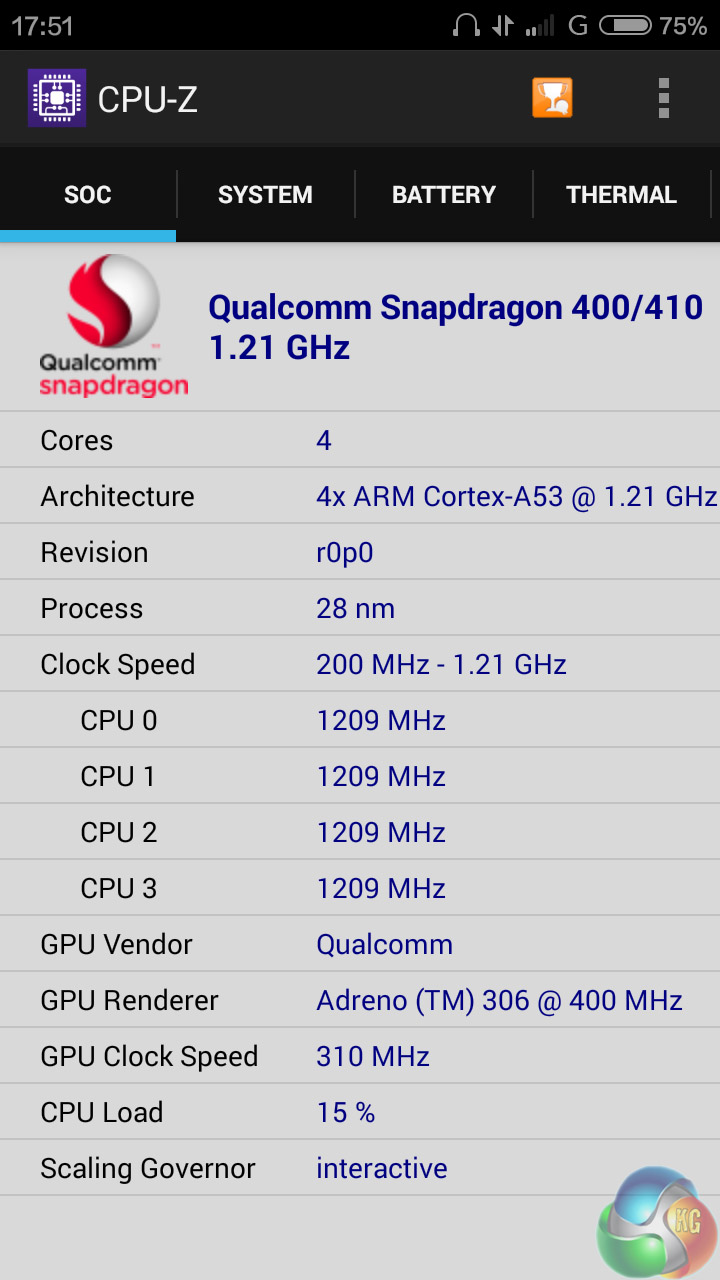This screenshot has width=720, height=1280.
Task: Tap the data transfer arrows icon
Action: [504, 26]
